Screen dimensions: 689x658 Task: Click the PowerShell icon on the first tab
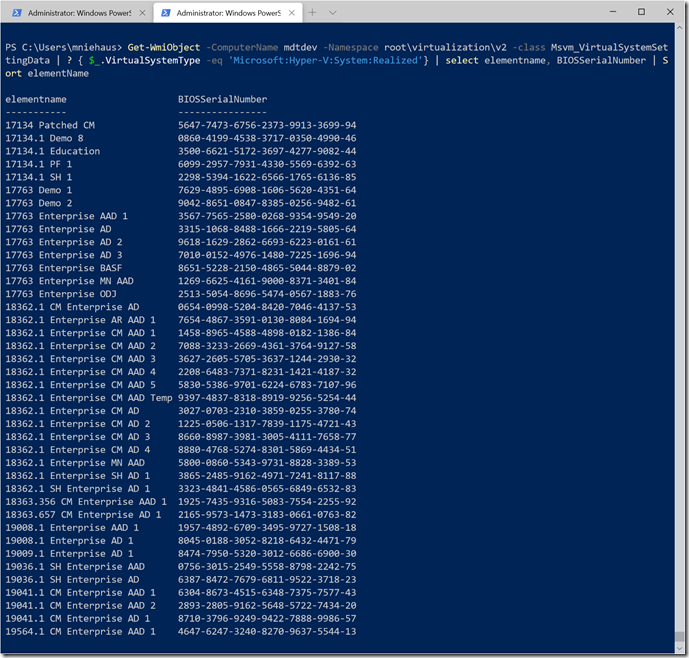[x=17, y=13]
